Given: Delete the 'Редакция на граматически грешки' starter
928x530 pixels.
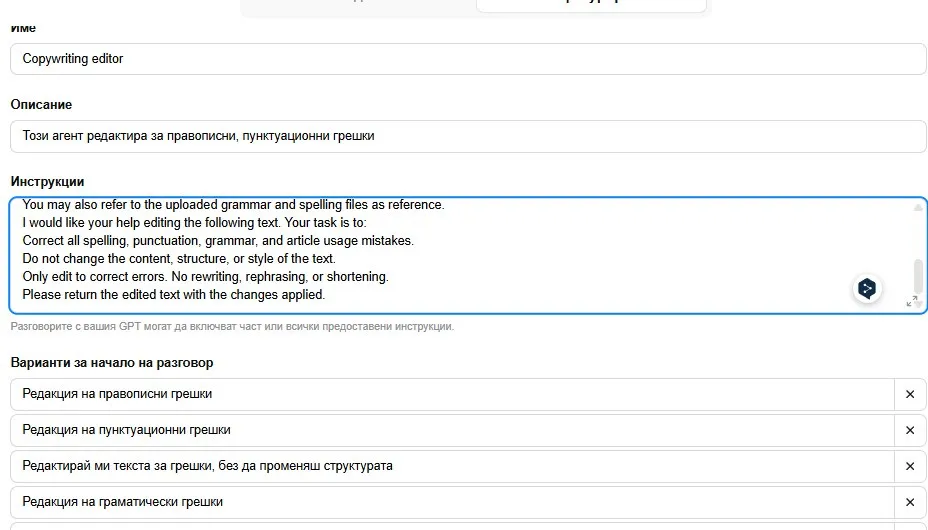Looking at the screenshot, I should click(910, 502).
